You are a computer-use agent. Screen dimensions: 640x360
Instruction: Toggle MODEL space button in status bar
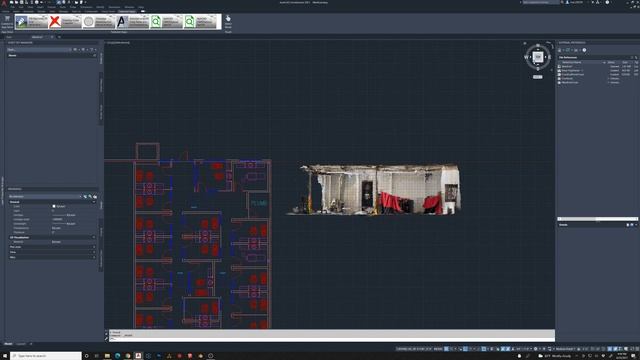(438, 349)
